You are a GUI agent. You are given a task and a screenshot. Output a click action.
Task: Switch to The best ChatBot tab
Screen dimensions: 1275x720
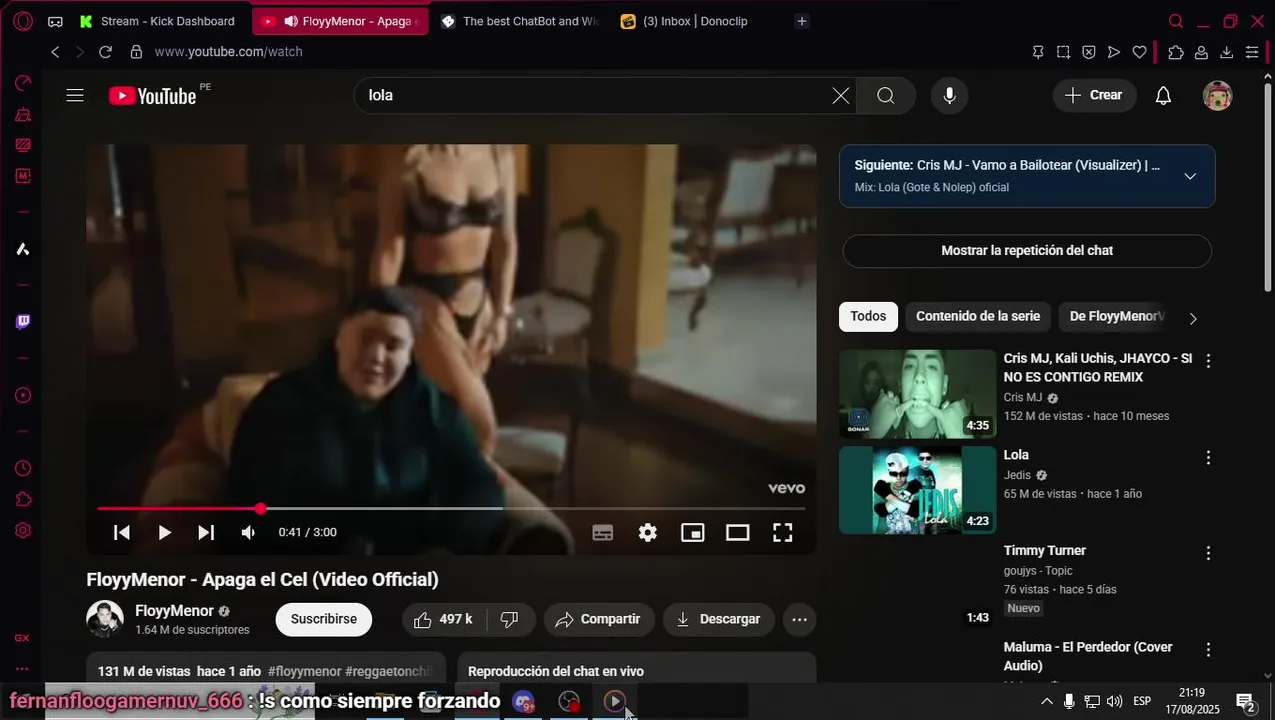[520, 21]
